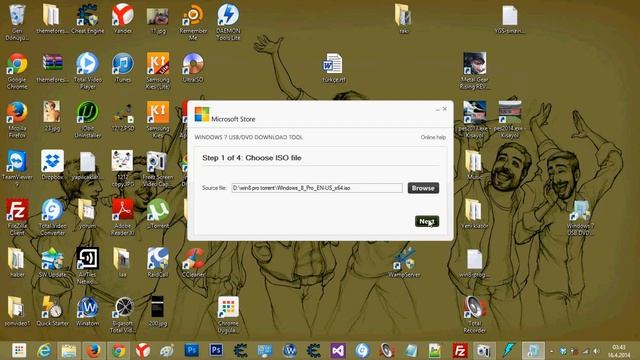640x360 pixels.
Task: Select the Mozilla Firefox desktop shortcut
Action: click(x=17, y=120)
